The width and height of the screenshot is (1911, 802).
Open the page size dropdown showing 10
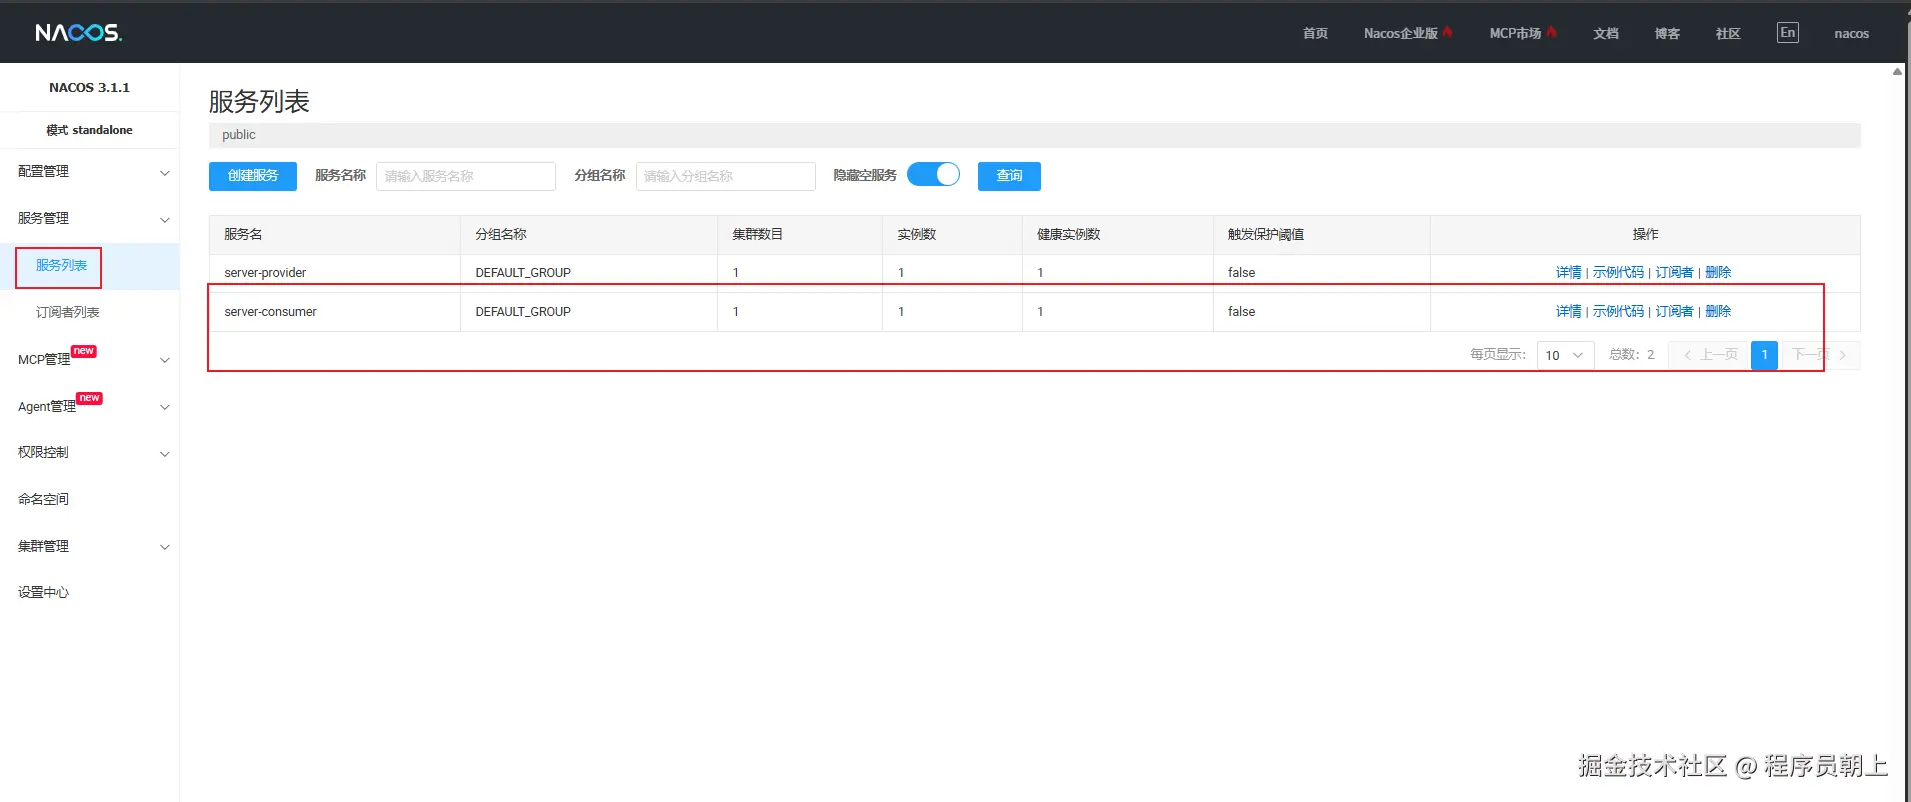pos(1565,355)
